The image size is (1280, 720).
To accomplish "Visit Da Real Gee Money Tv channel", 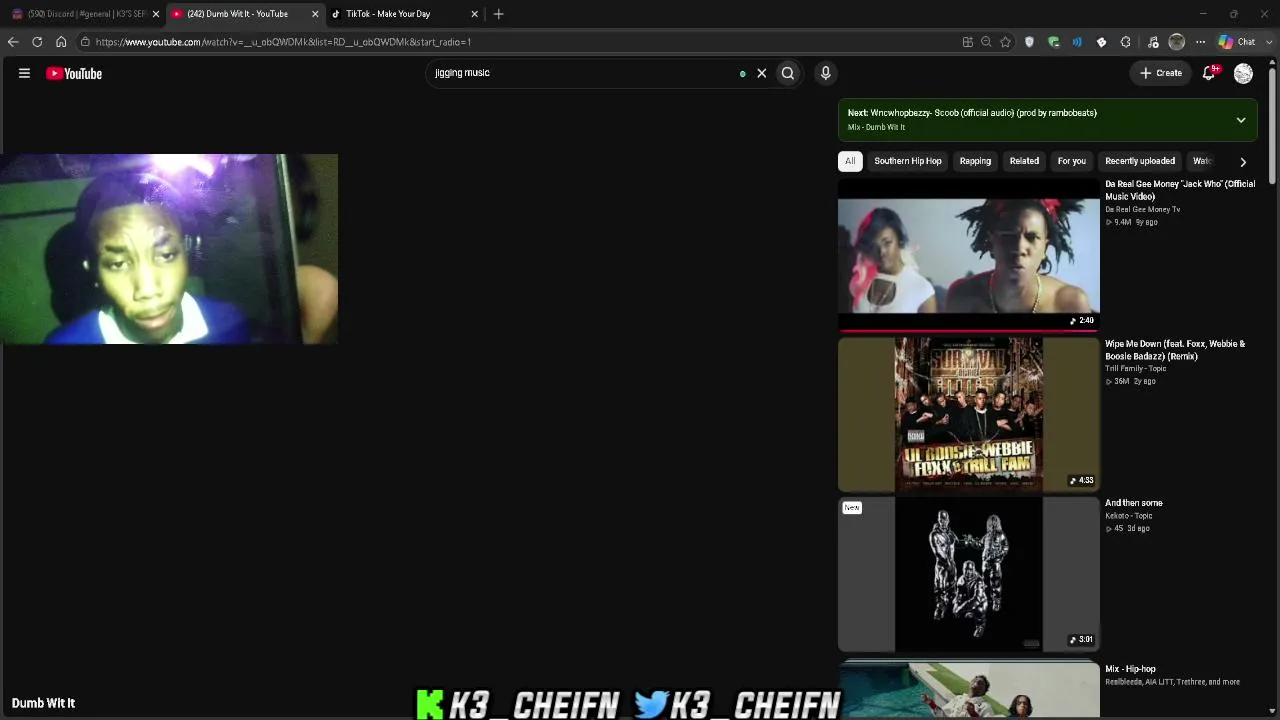I will tap(1143, 210).
